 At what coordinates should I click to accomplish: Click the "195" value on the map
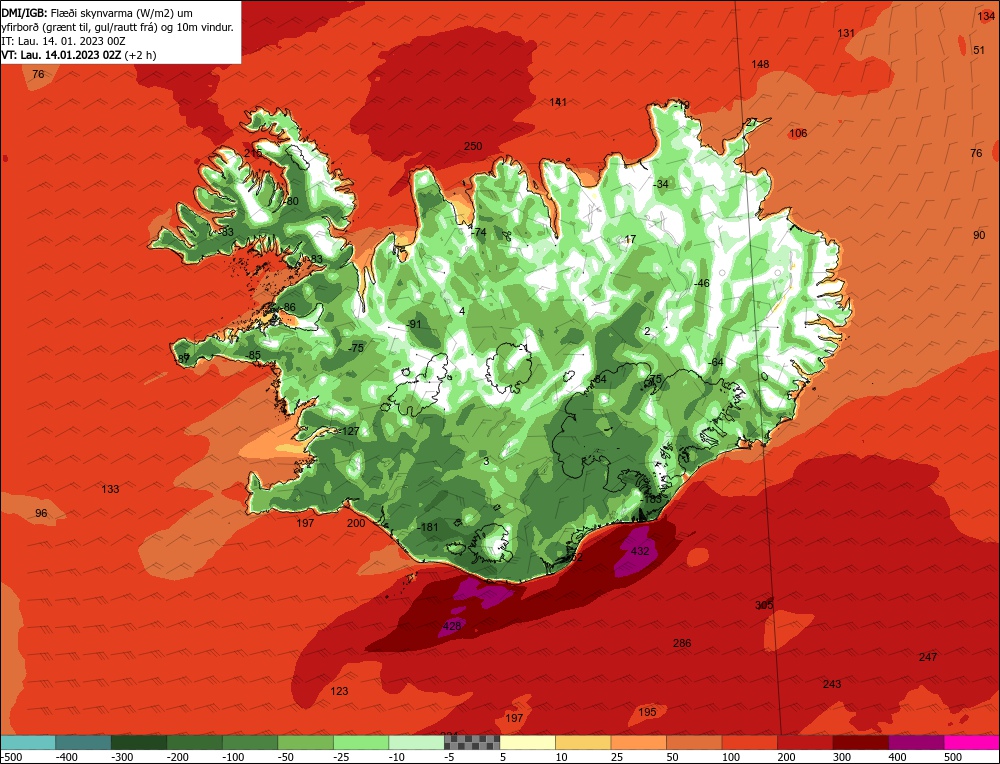coord(647,712)
